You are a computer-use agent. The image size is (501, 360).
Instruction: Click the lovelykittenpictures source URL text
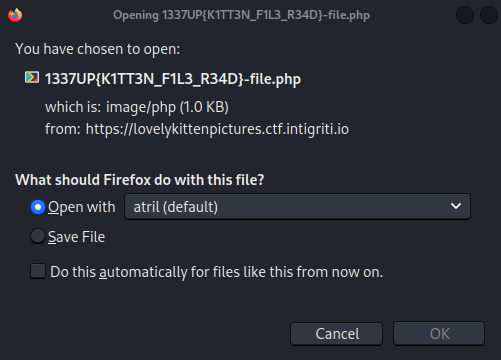[217, 129]
